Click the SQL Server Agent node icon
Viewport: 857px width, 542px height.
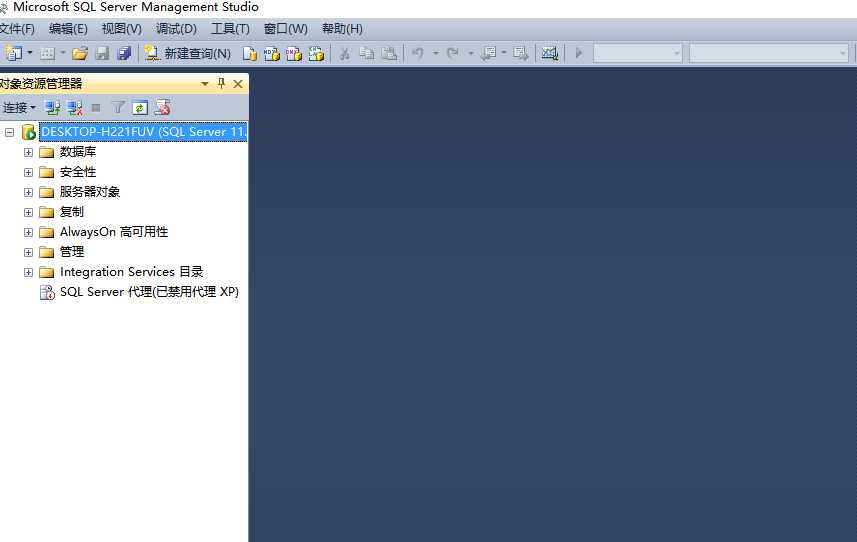(x=48, y=292)
